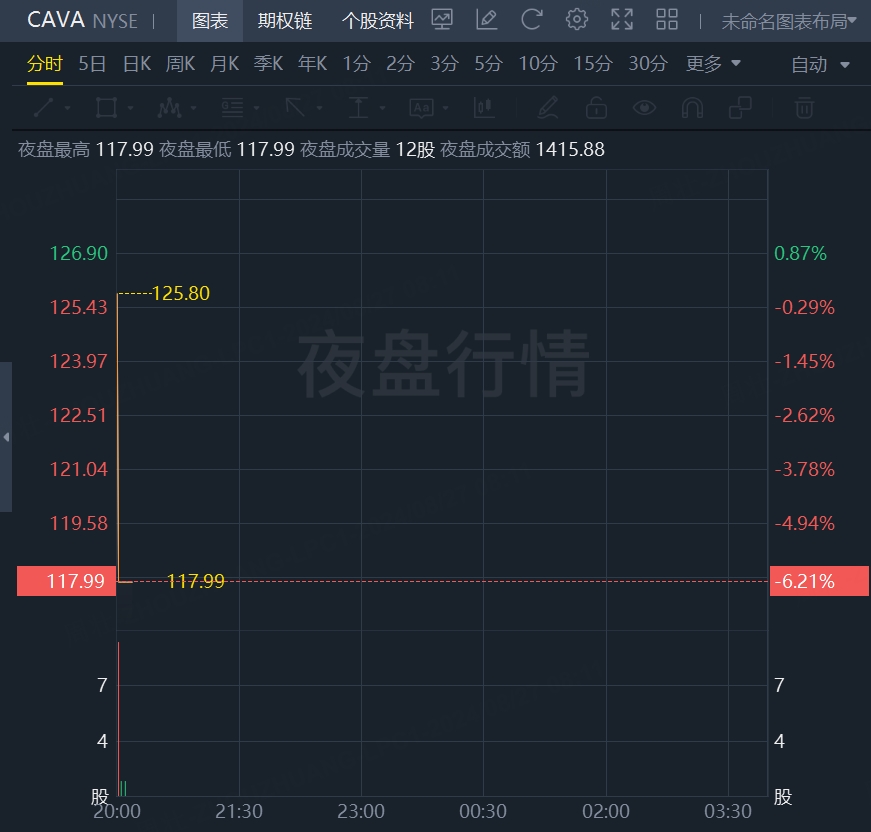Click the 126.90 price axis label
871x832 pixels.
pyautogui.click(x=79, y=253)
